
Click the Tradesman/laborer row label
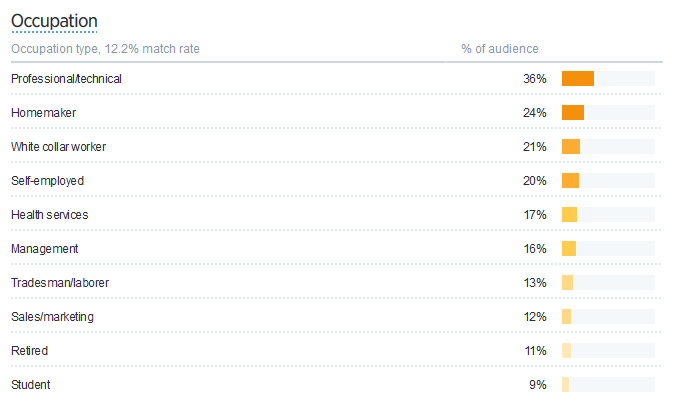tap(59, 283)
